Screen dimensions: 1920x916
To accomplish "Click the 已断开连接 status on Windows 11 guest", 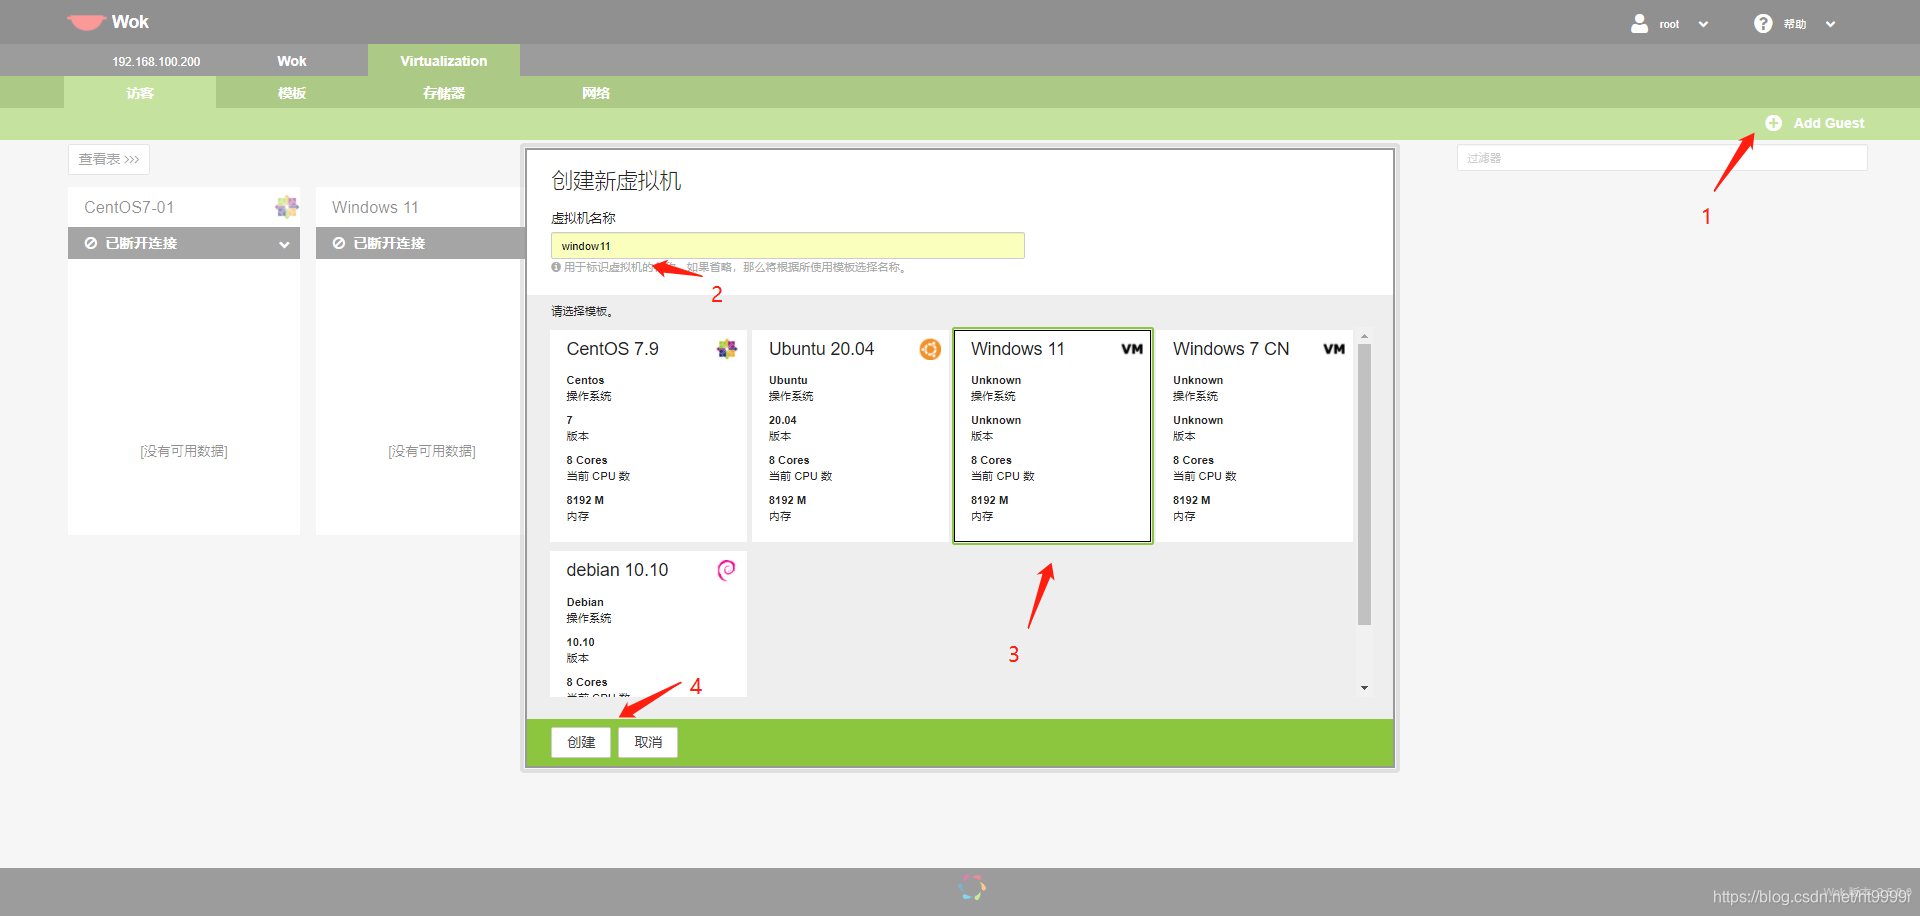I will 389,243.
